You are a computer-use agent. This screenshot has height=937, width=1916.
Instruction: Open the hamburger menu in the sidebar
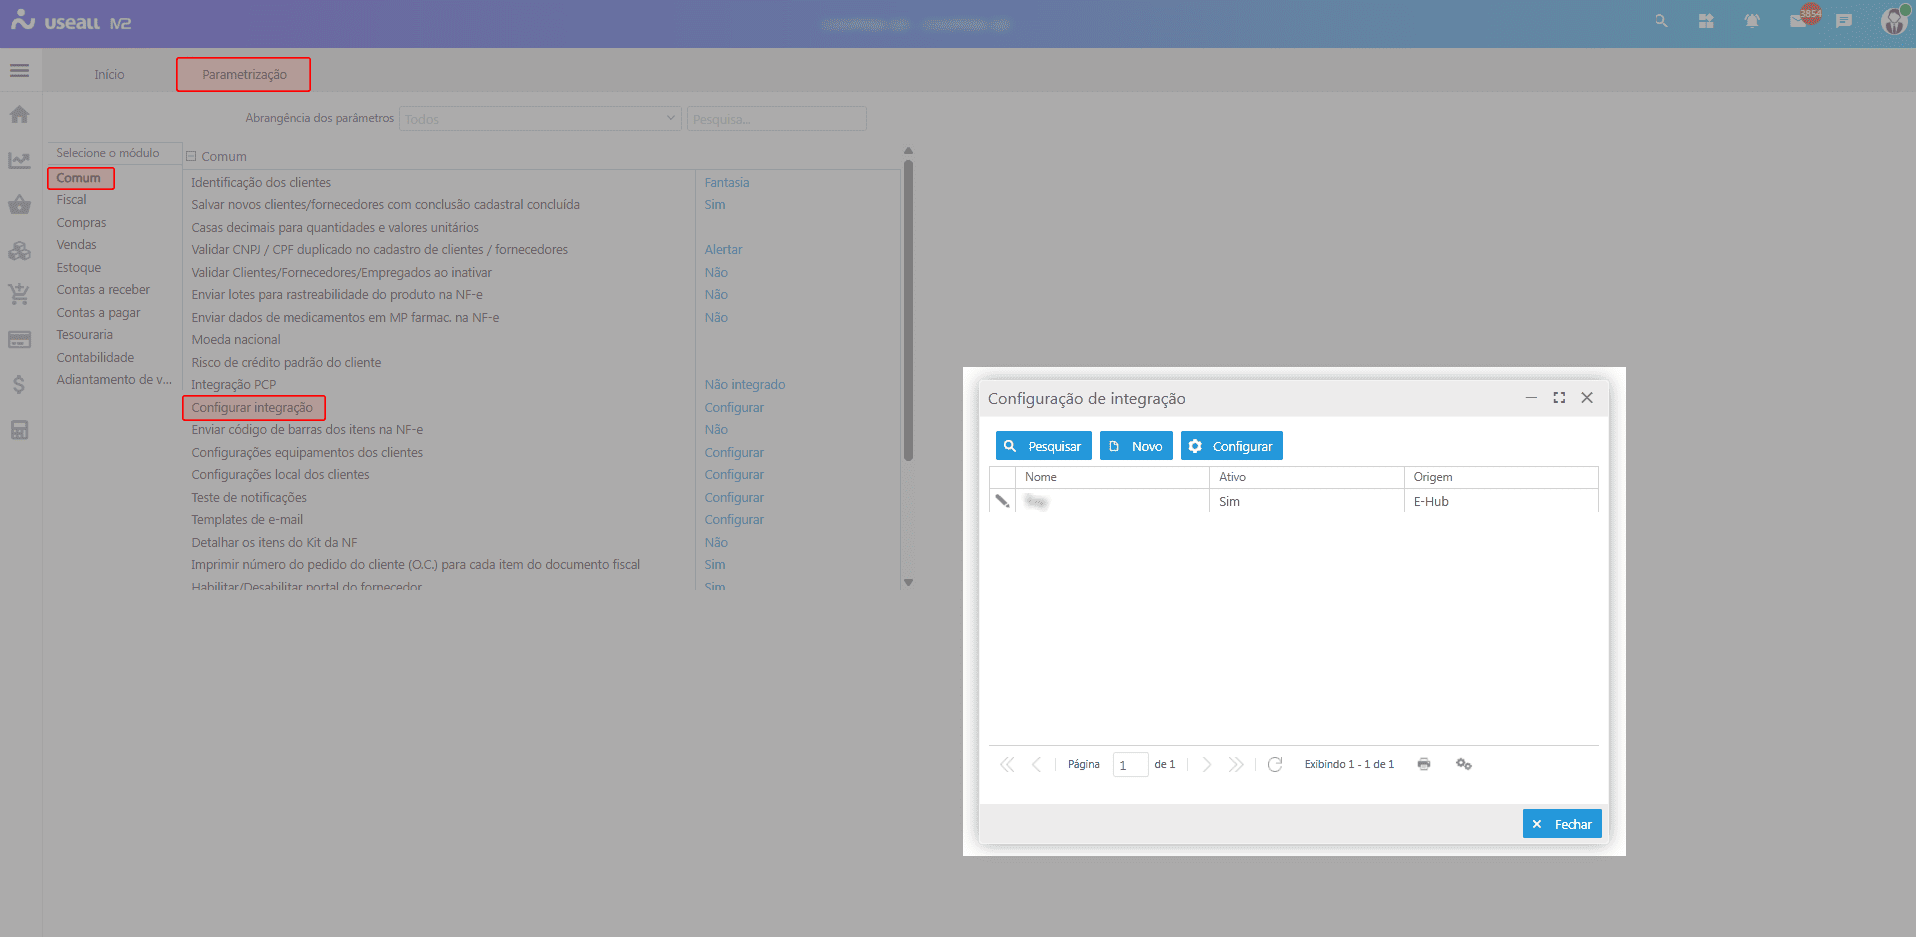[x=19, y=71]
